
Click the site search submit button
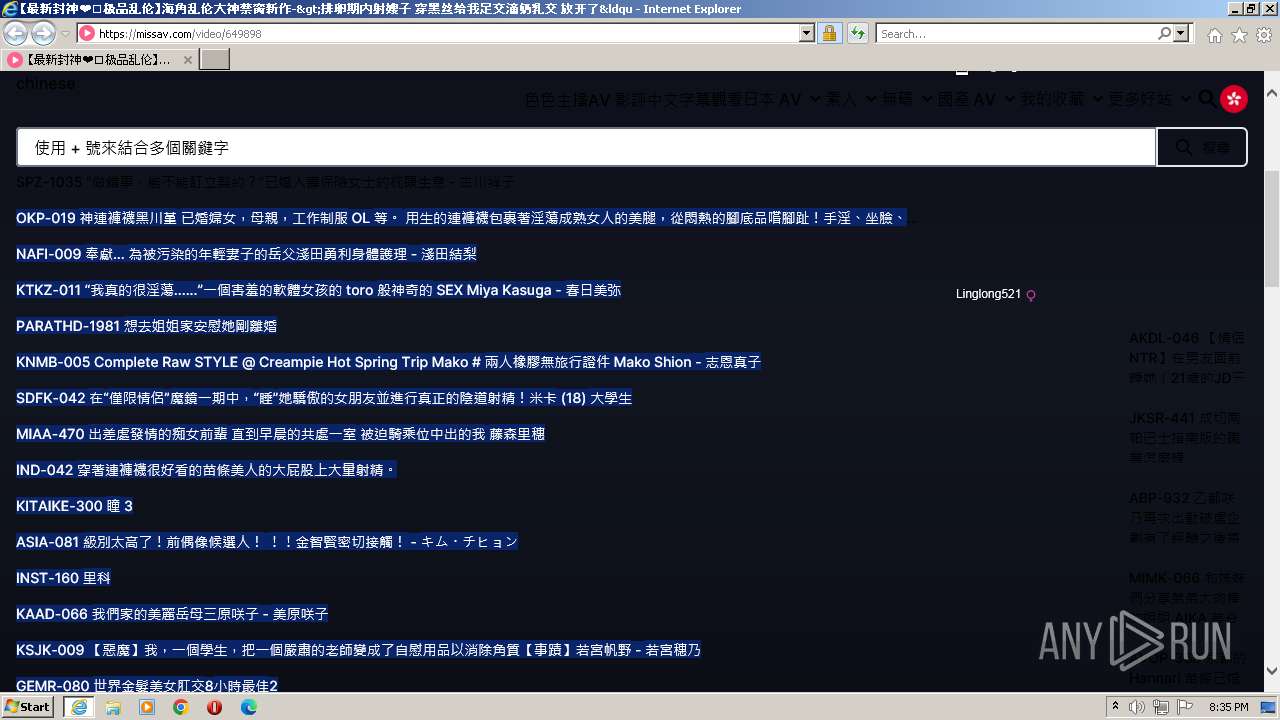1202,147
